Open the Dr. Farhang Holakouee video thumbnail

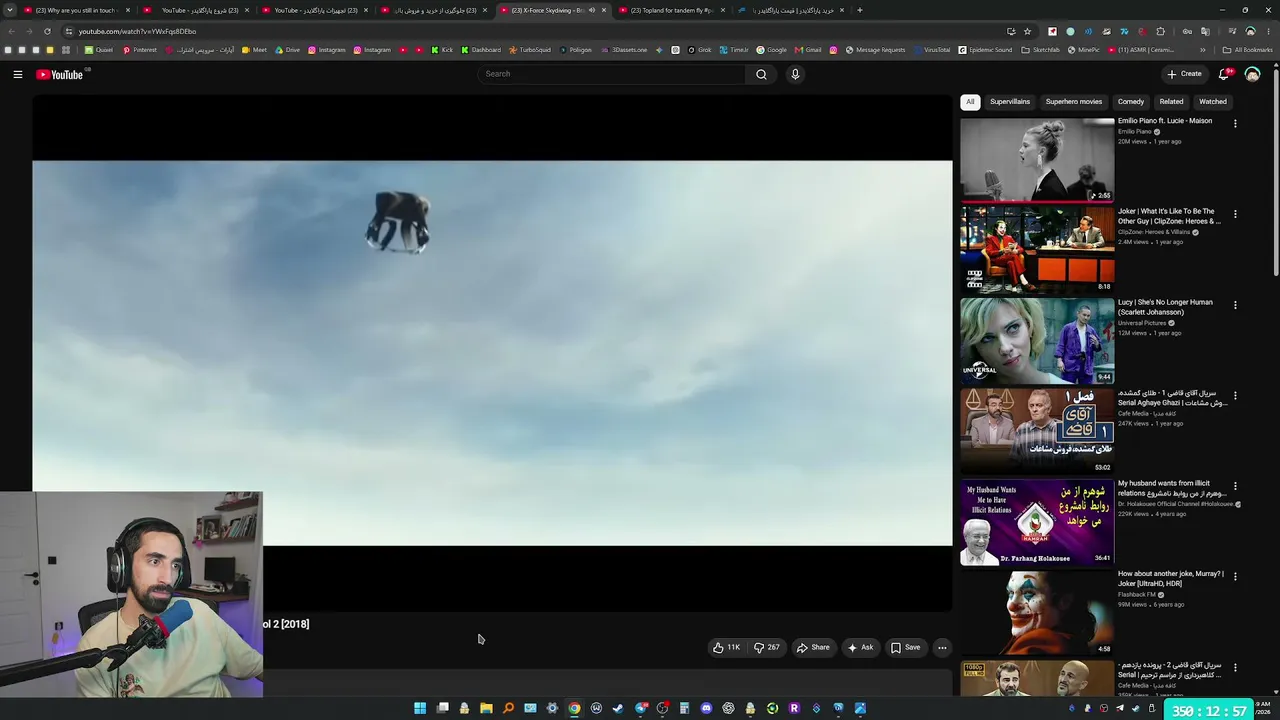[1037, 522]
